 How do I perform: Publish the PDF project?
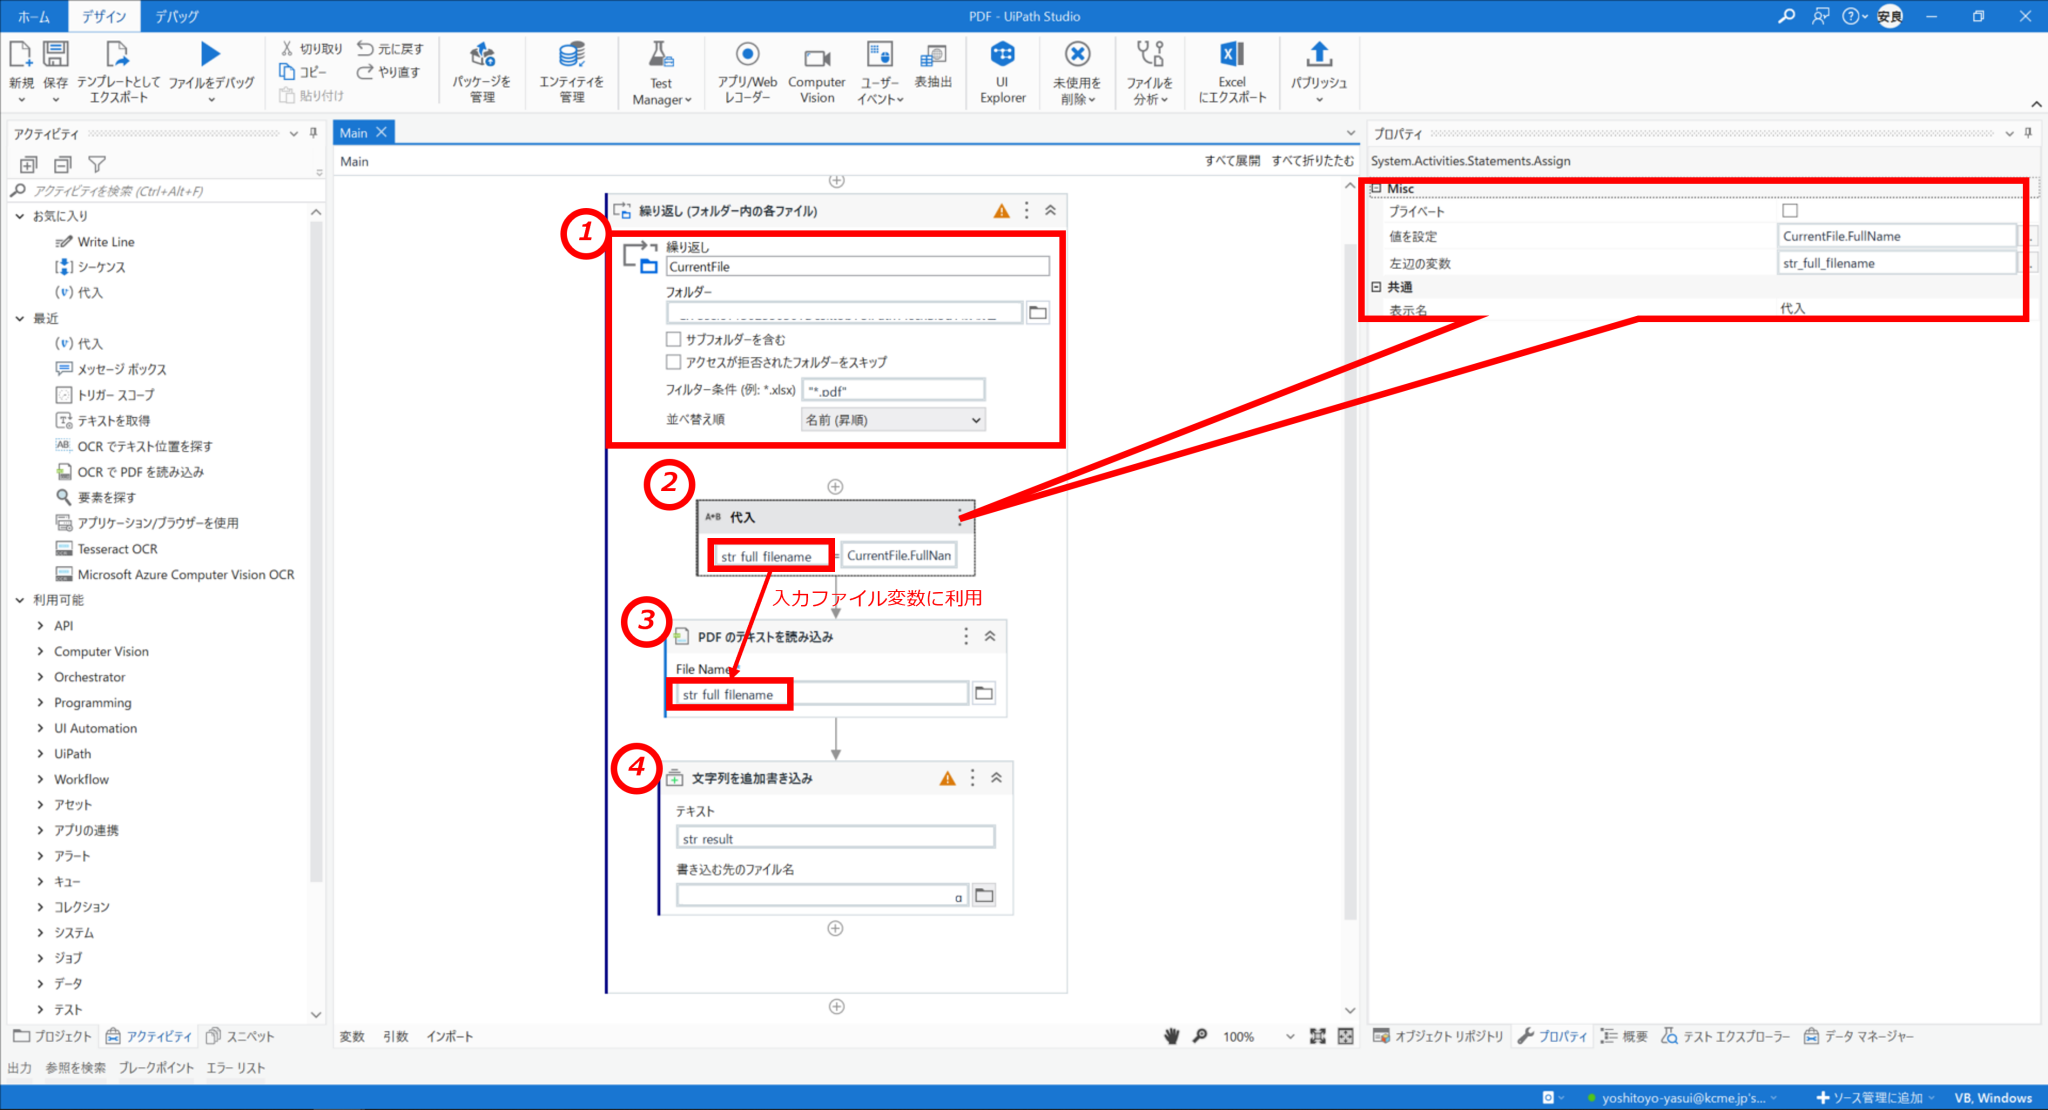[1319, 70]
